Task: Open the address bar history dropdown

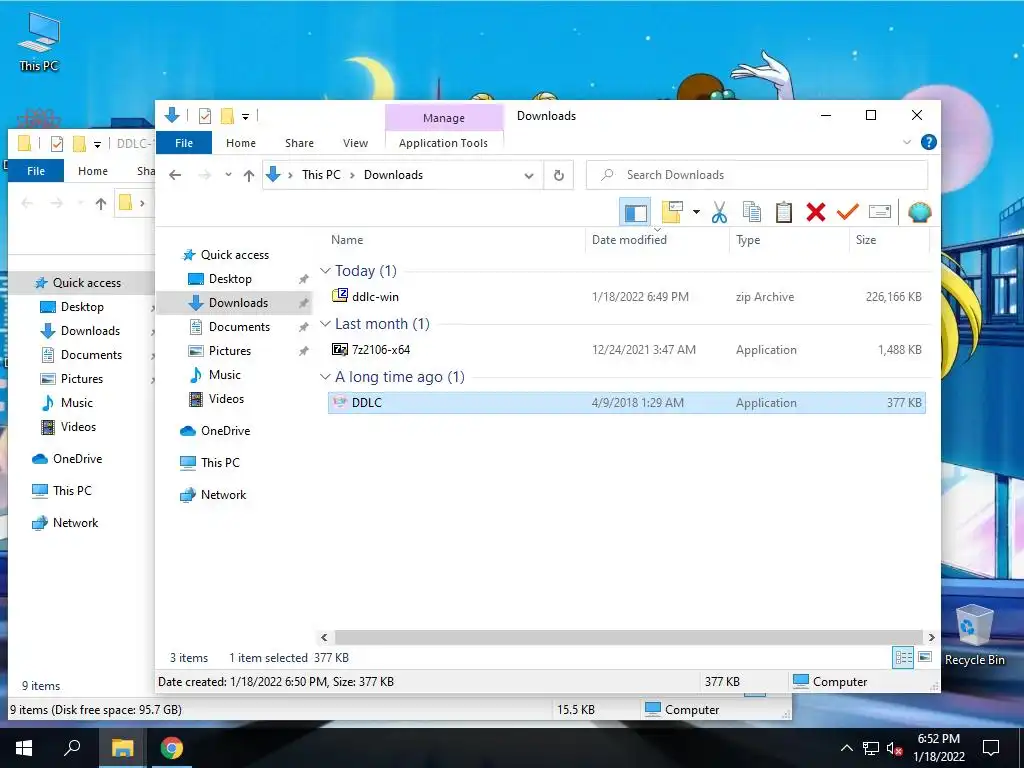Action: [529, 175]
